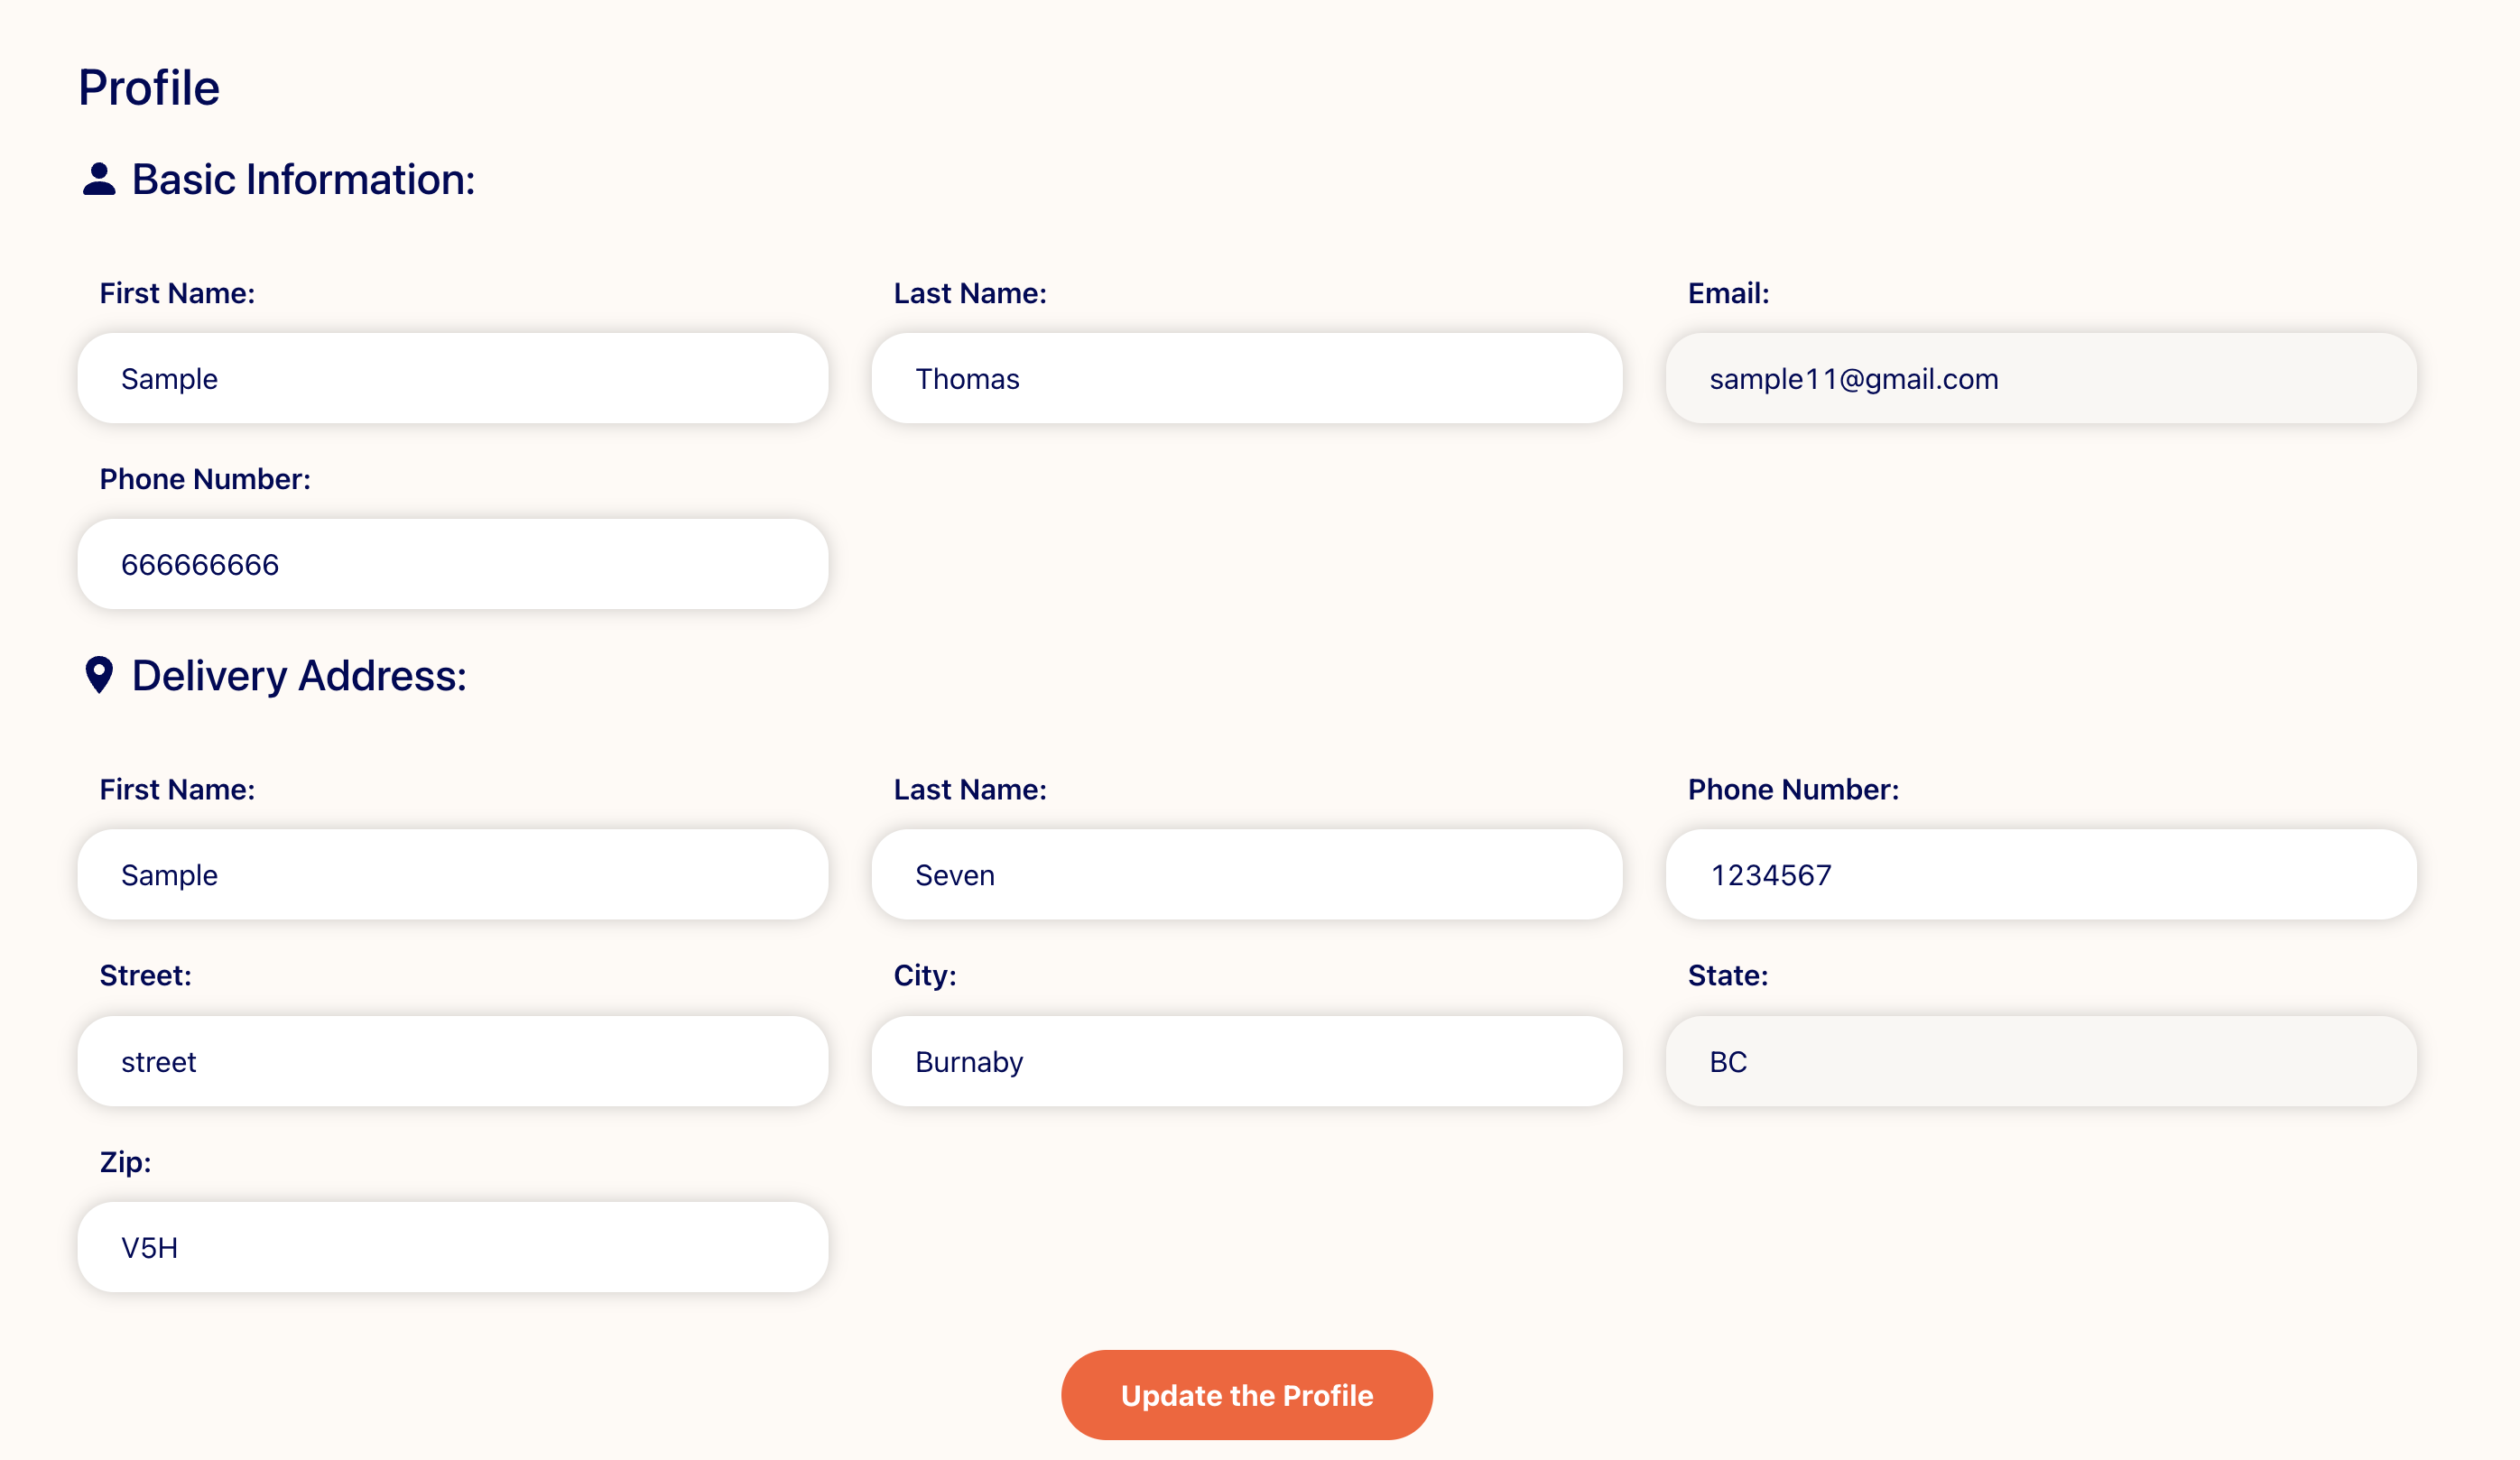Focus the Basic Information First Name field
This screenshot has width=2520, height=1460.
pyautogui.click(x=453, y=378)
